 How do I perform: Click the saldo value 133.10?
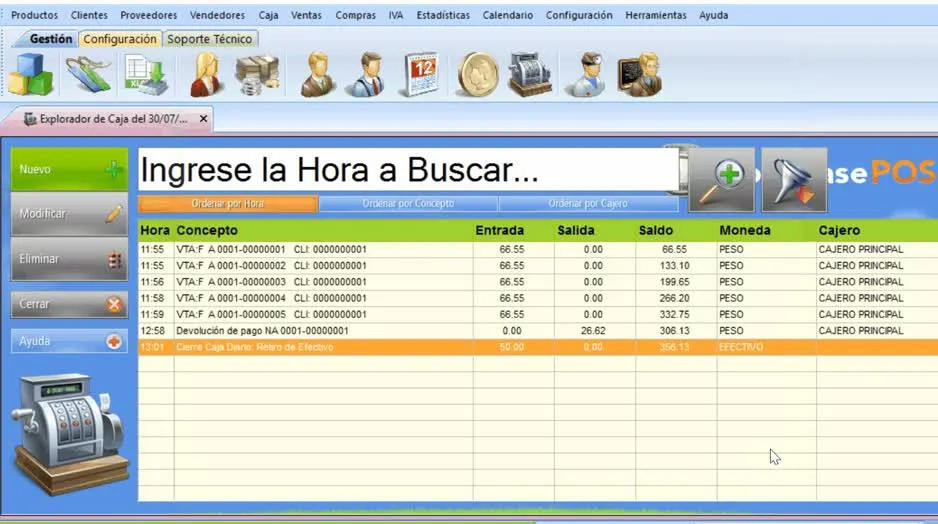click(x=674, y=266)
